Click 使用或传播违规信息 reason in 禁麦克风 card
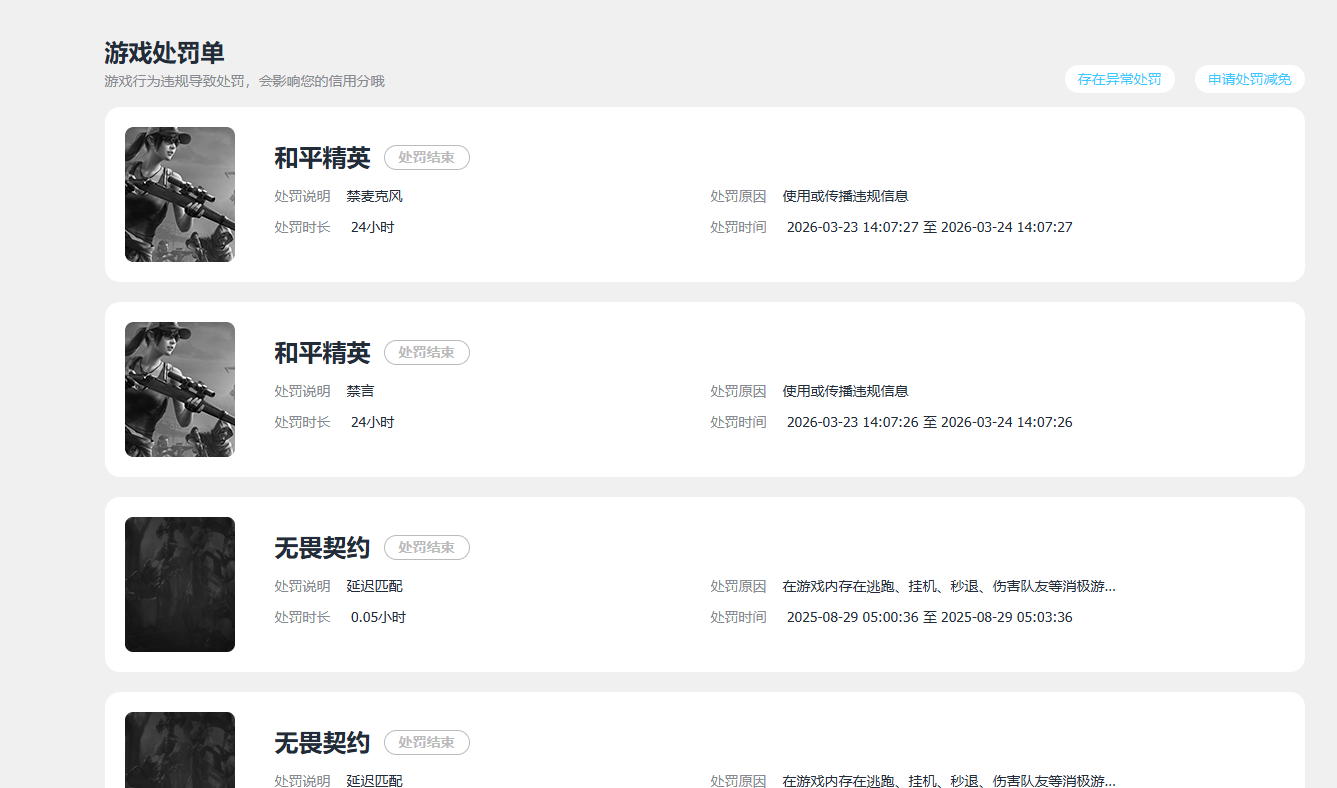 [846, 196]
